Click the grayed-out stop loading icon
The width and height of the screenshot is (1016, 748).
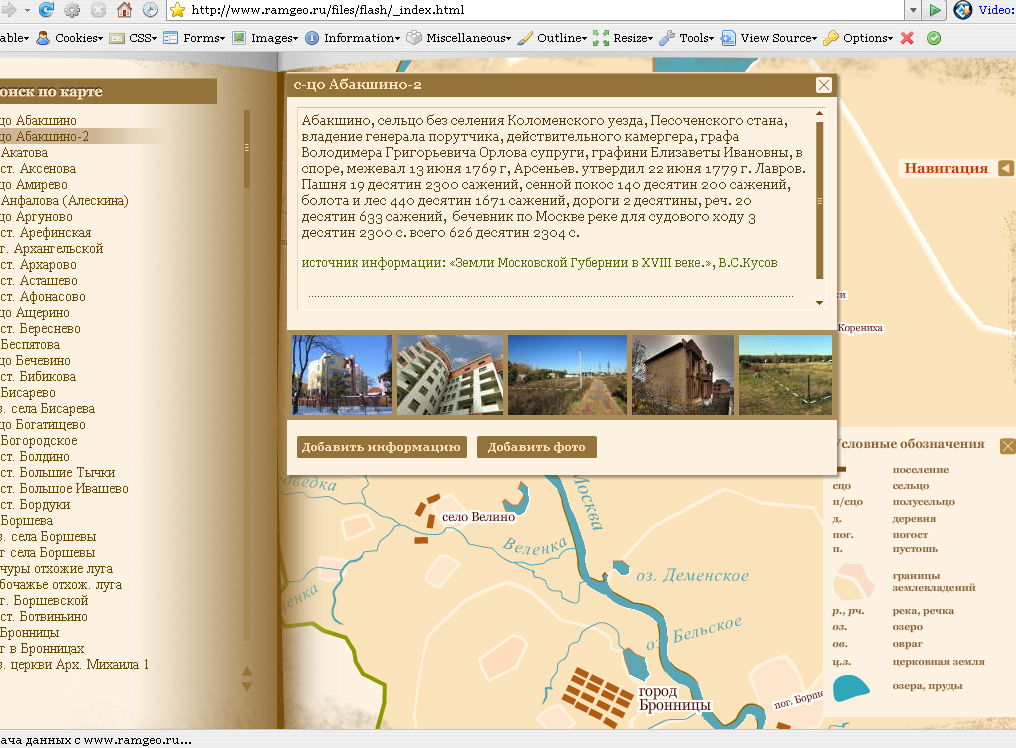[98, 10]
